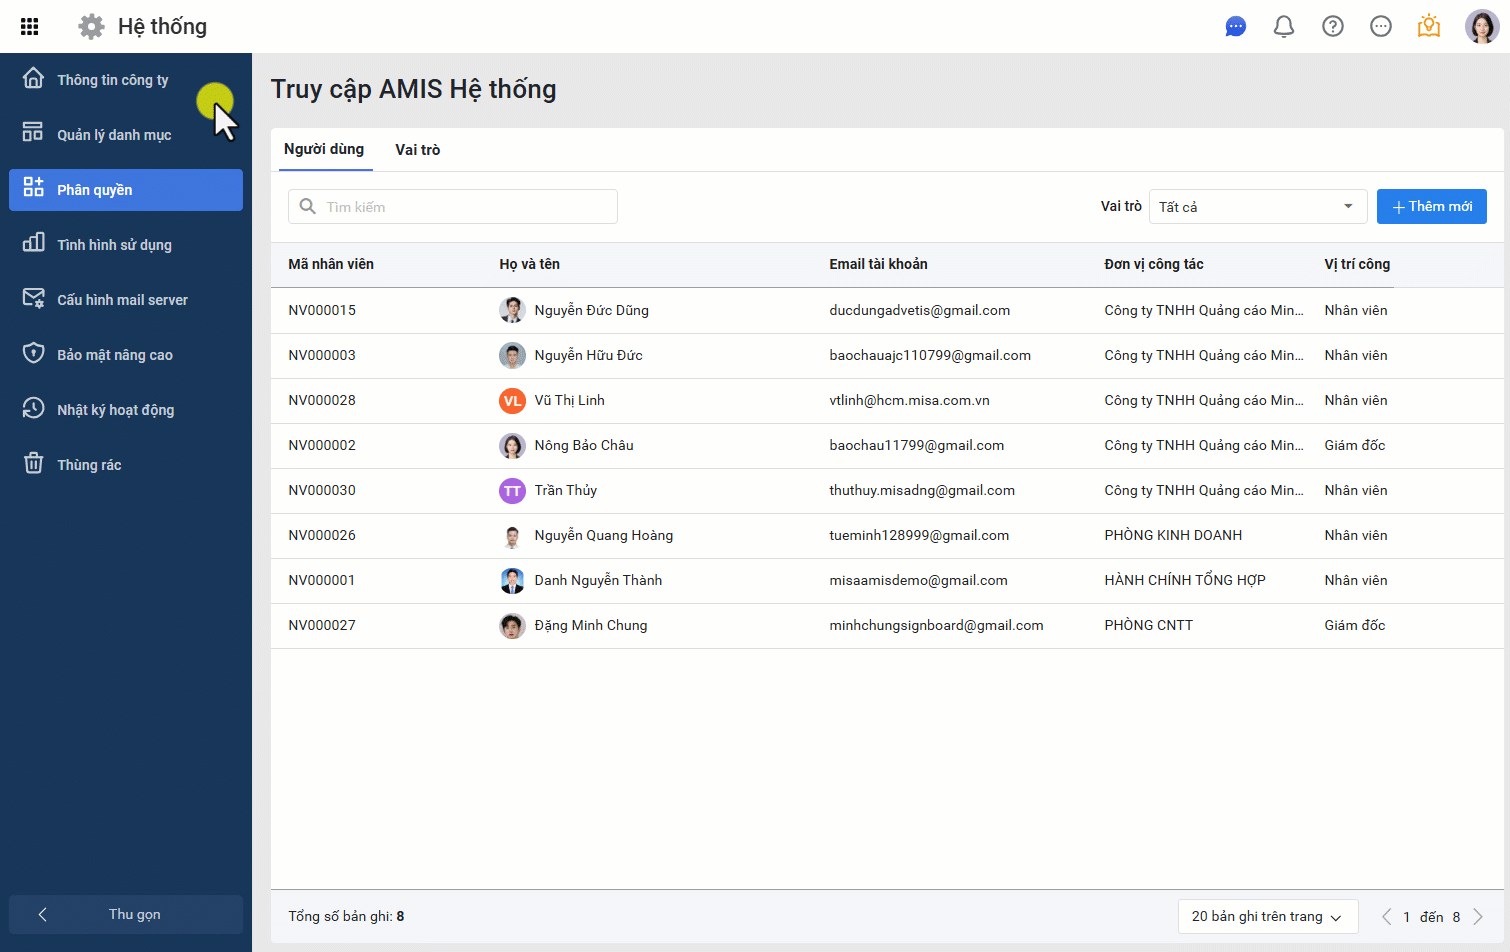Open Thông tin công ty menu
Screen dimensions: 1510x952
pyautogui.click(x=126, y=80)
